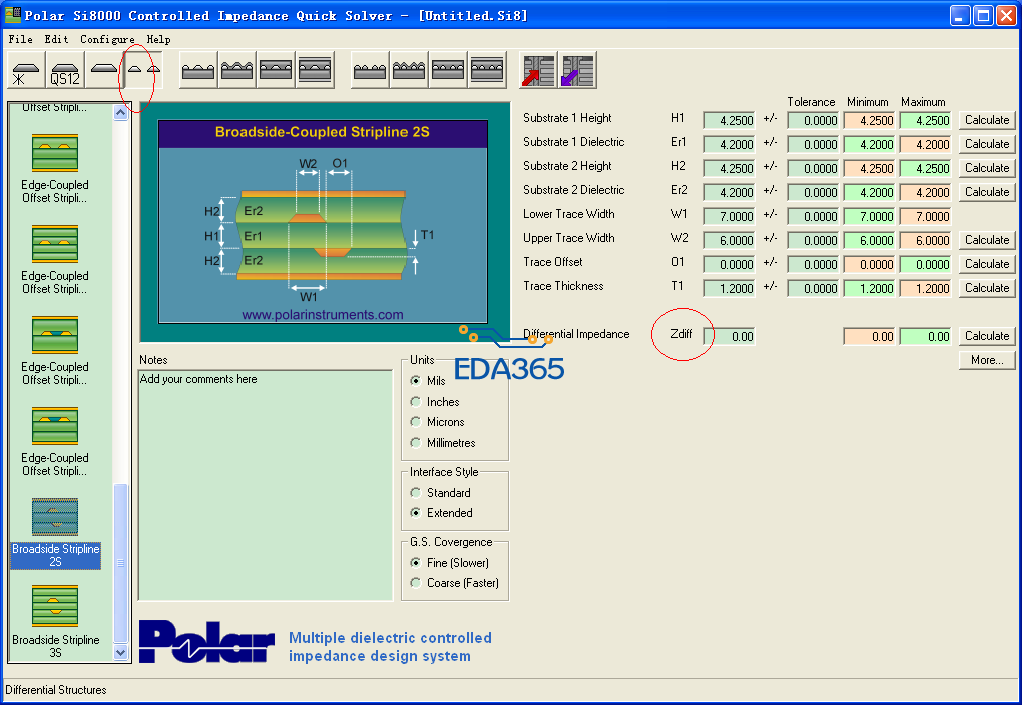Select the first surface microstrip toolbar icon
The image size is (1022, 705).
click(x=26, y=70)
